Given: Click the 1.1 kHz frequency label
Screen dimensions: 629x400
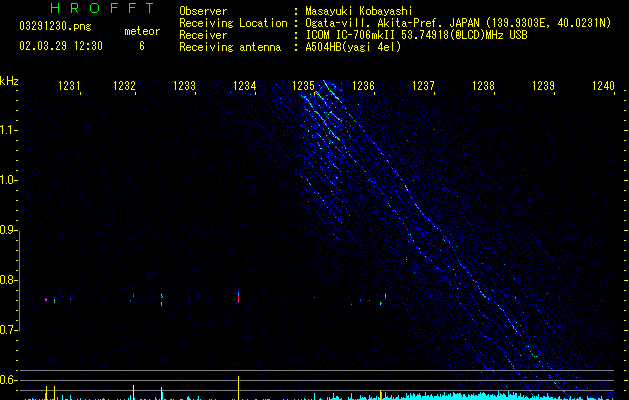Looking at the screenshot, I should pyautogui.click(x=8, y=130).
